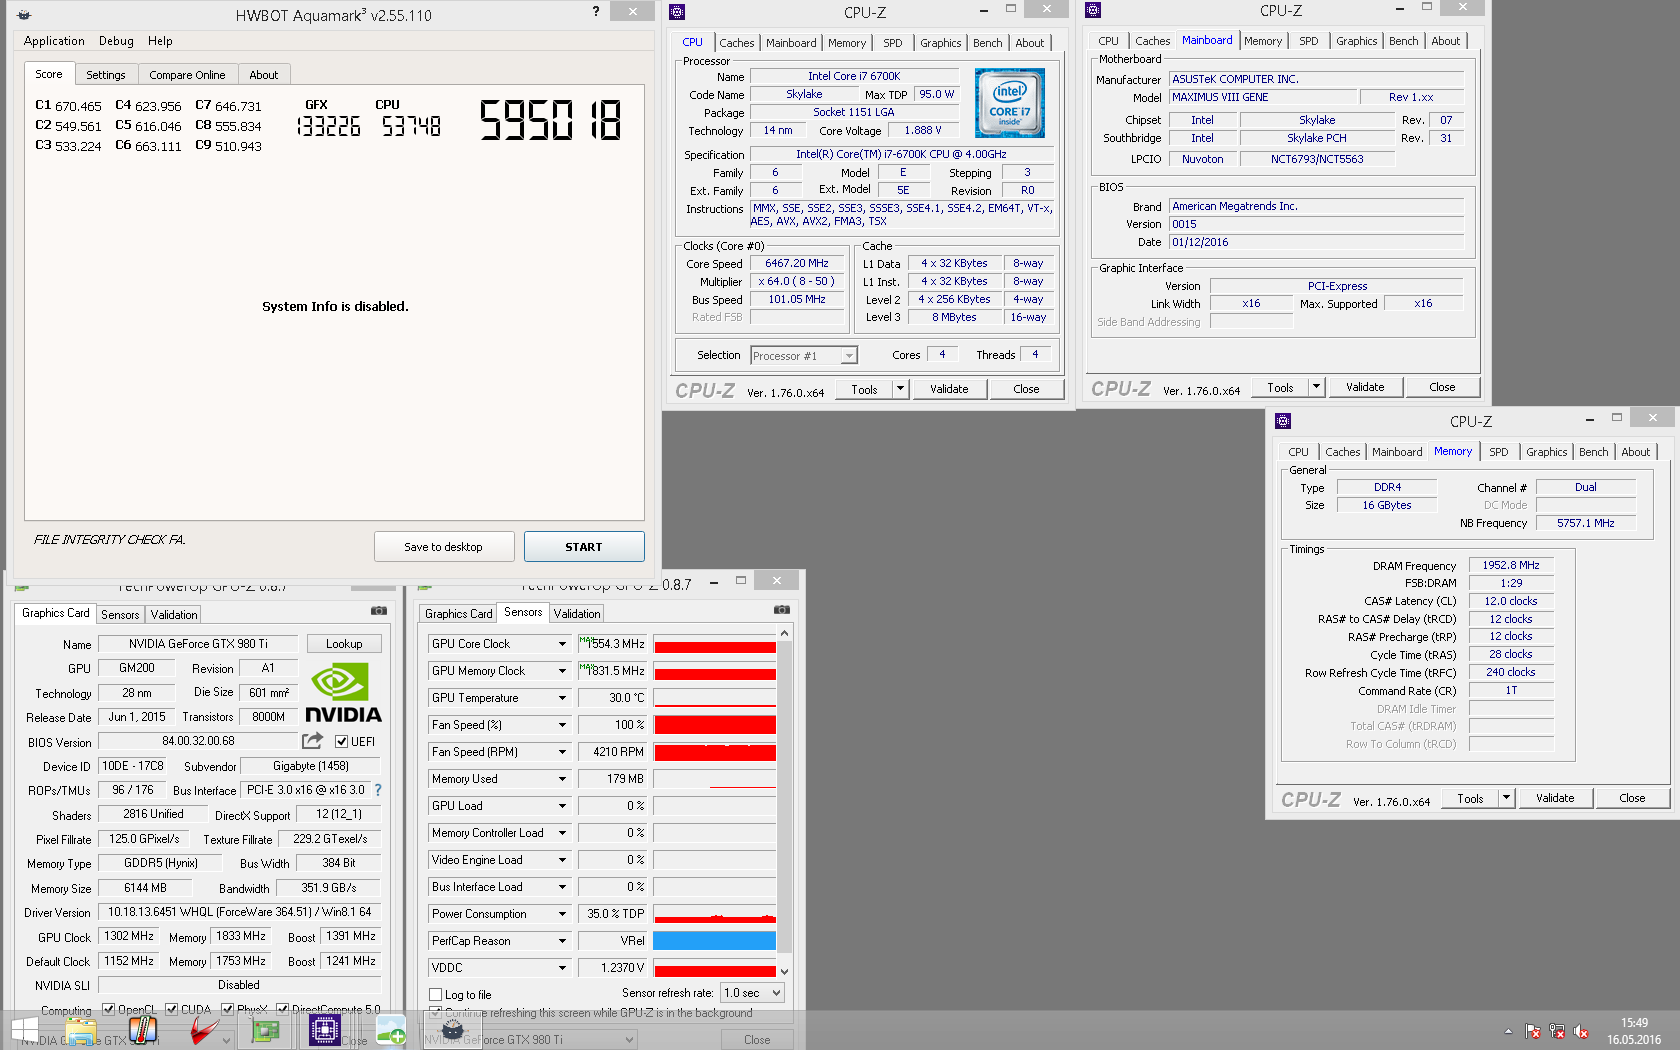Click the CPU-Z icon in the Memory window title
Viewport: 1680px width, 1050px height.
[x=1283, y=421]
